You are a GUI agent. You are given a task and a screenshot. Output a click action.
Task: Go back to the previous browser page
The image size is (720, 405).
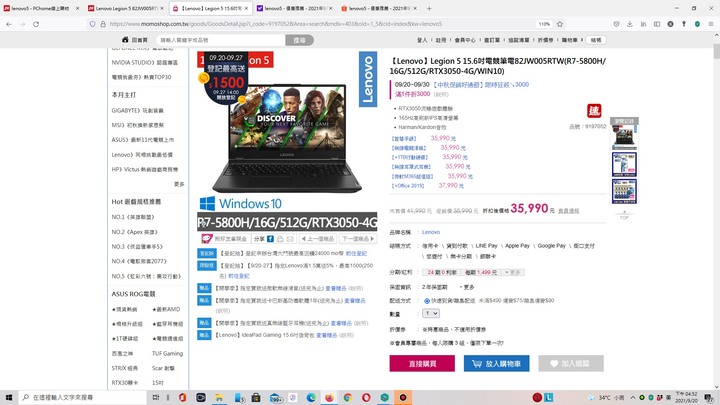9,24
